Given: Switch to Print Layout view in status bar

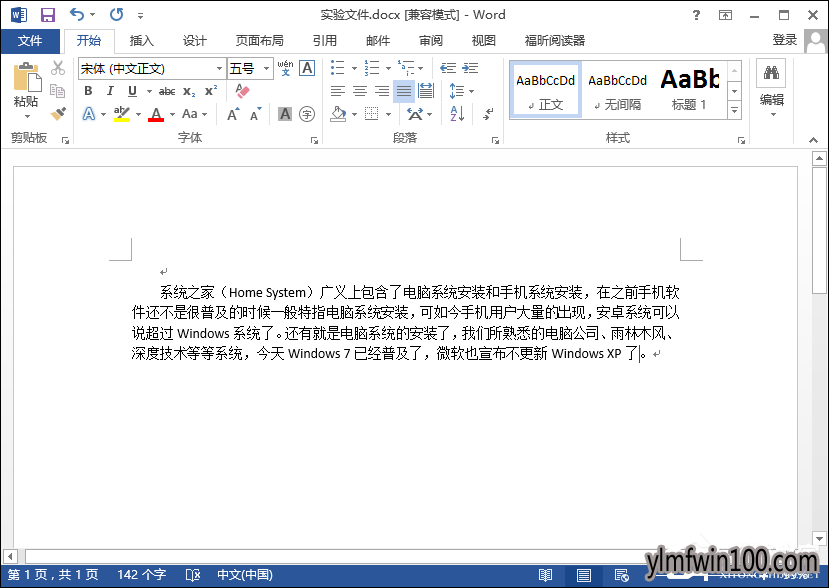Looking at the screenshot, I should [x=584, y=575].
